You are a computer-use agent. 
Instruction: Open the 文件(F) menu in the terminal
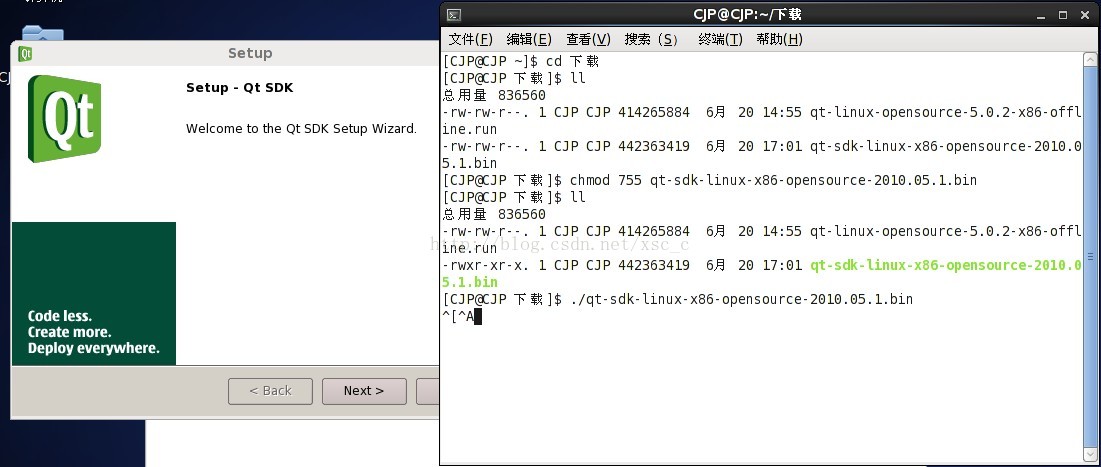[470, 39]
